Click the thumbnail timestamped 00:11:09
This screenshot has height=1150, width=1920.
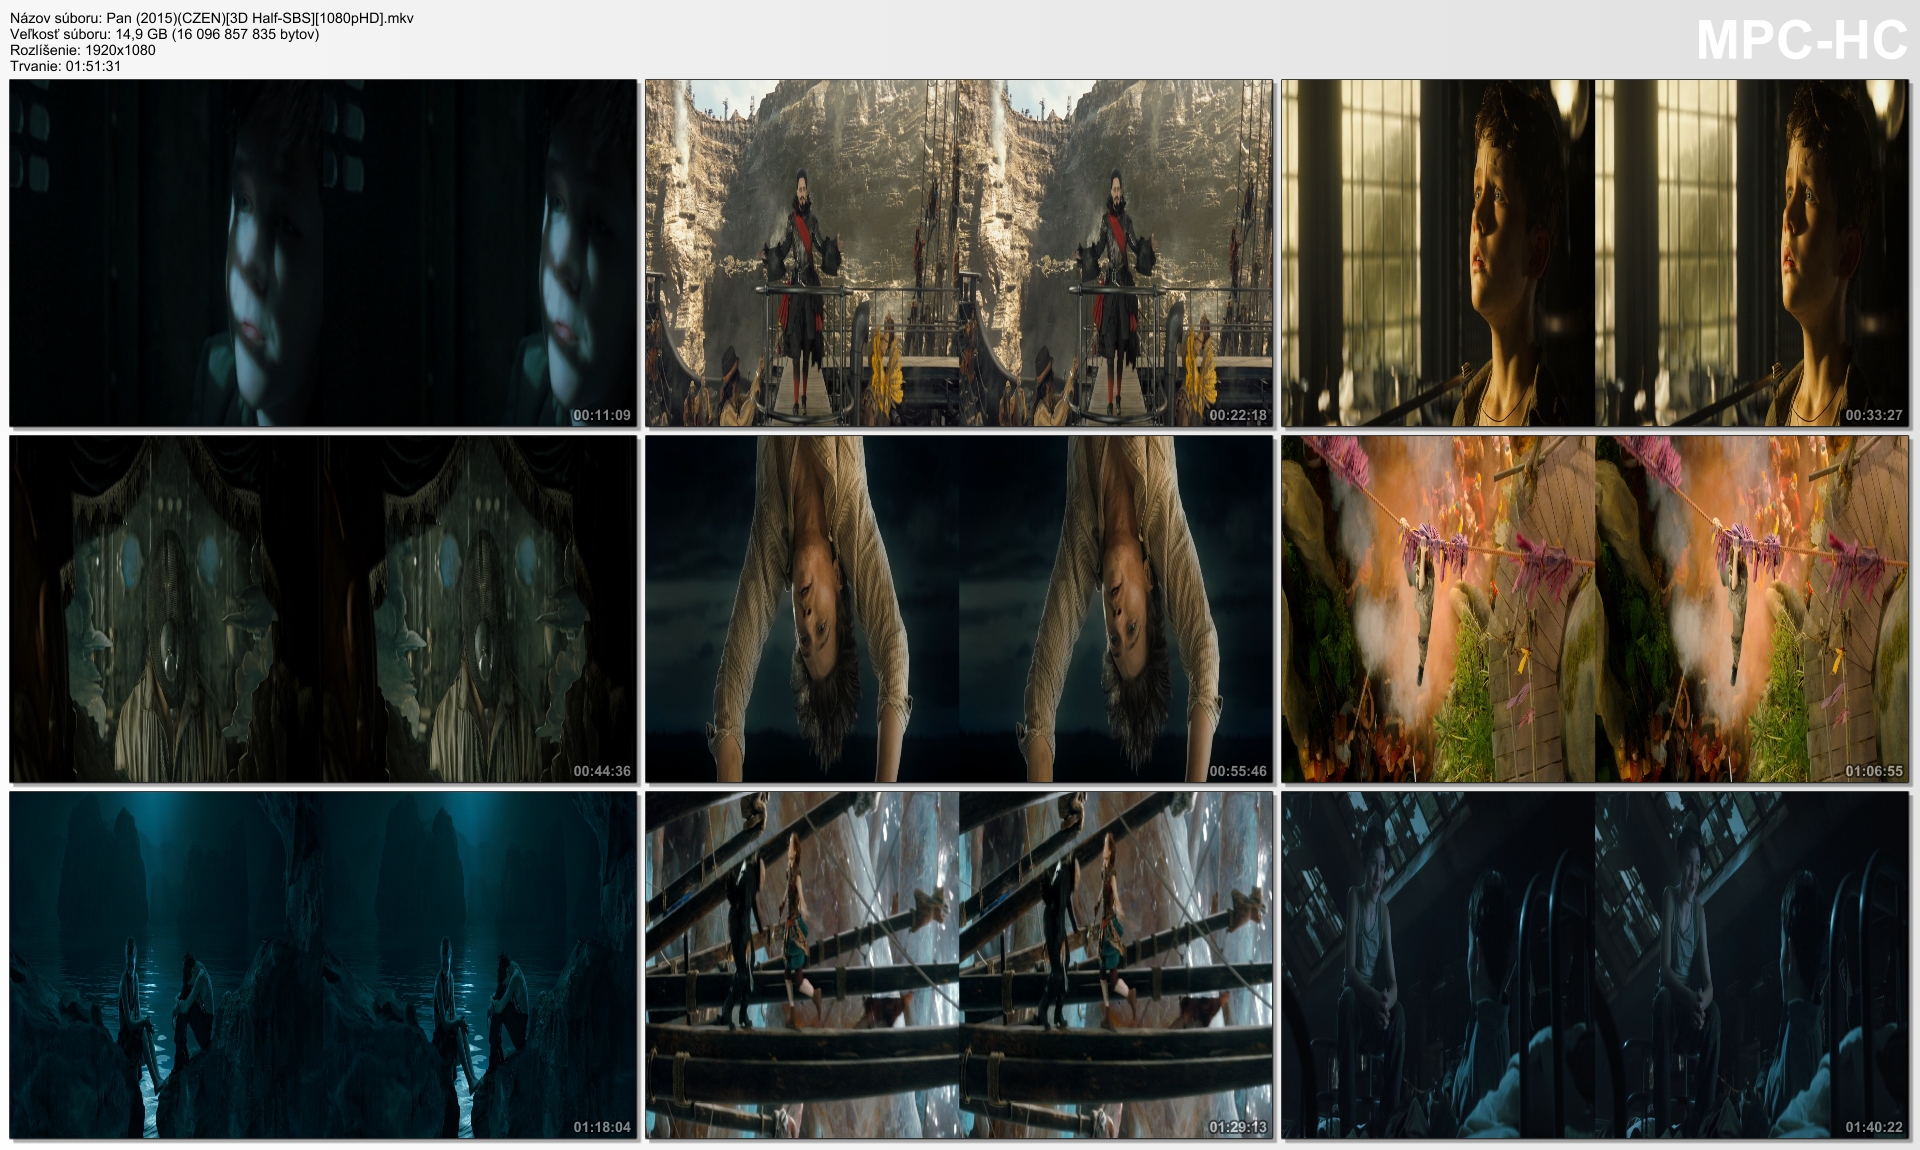pos(323,253)
